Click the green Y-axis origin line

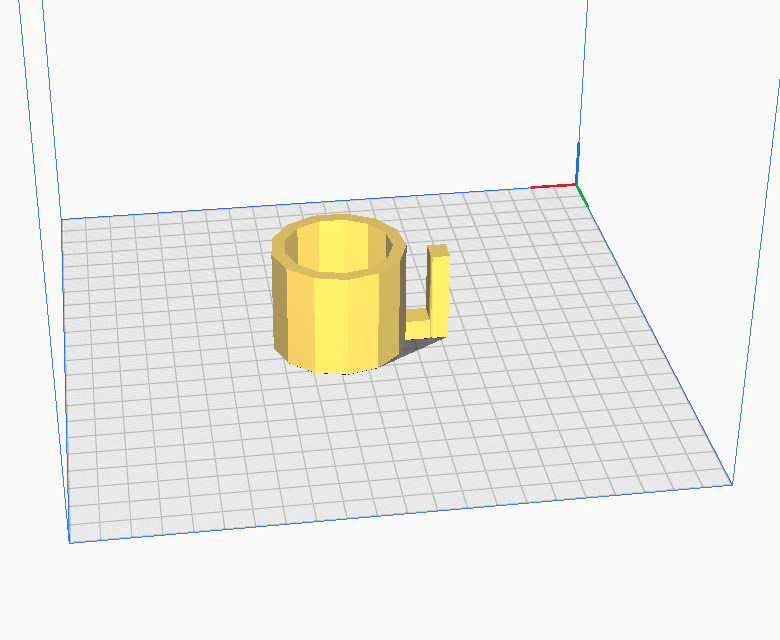(x=583, y=195)
